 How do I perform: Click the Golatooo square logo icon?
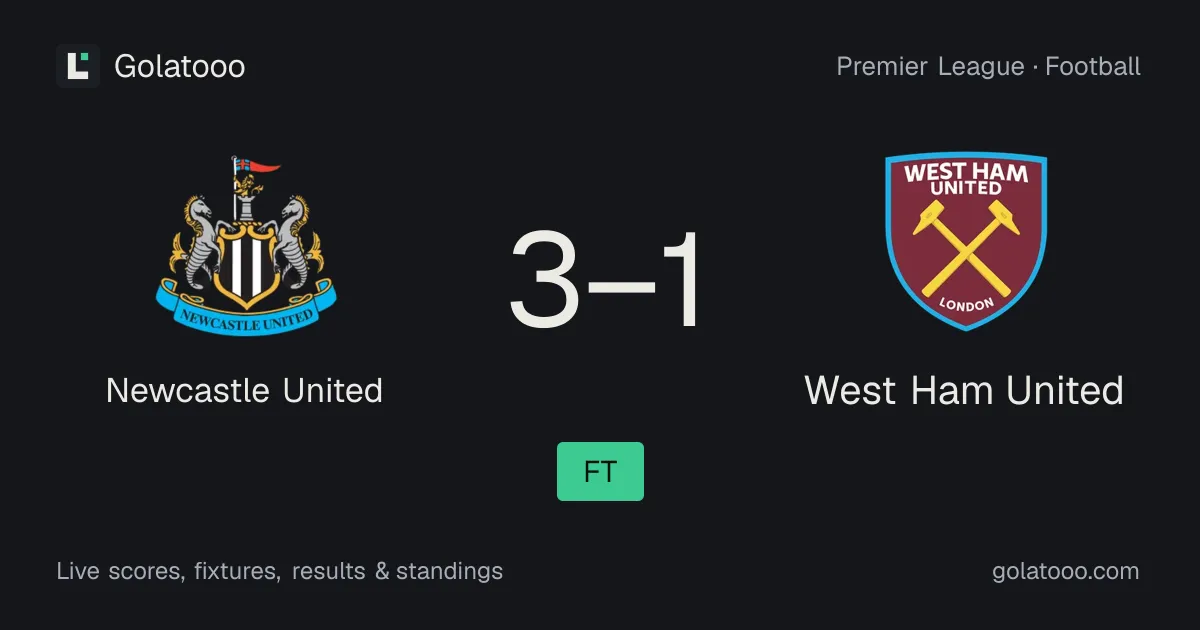click(78, 66)
